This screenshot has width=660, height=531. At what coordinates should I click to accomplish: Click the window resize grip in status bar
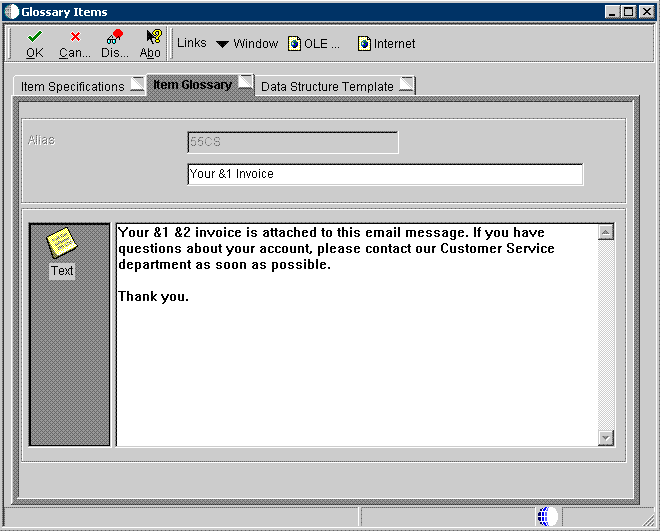click(x=649, y=520)
